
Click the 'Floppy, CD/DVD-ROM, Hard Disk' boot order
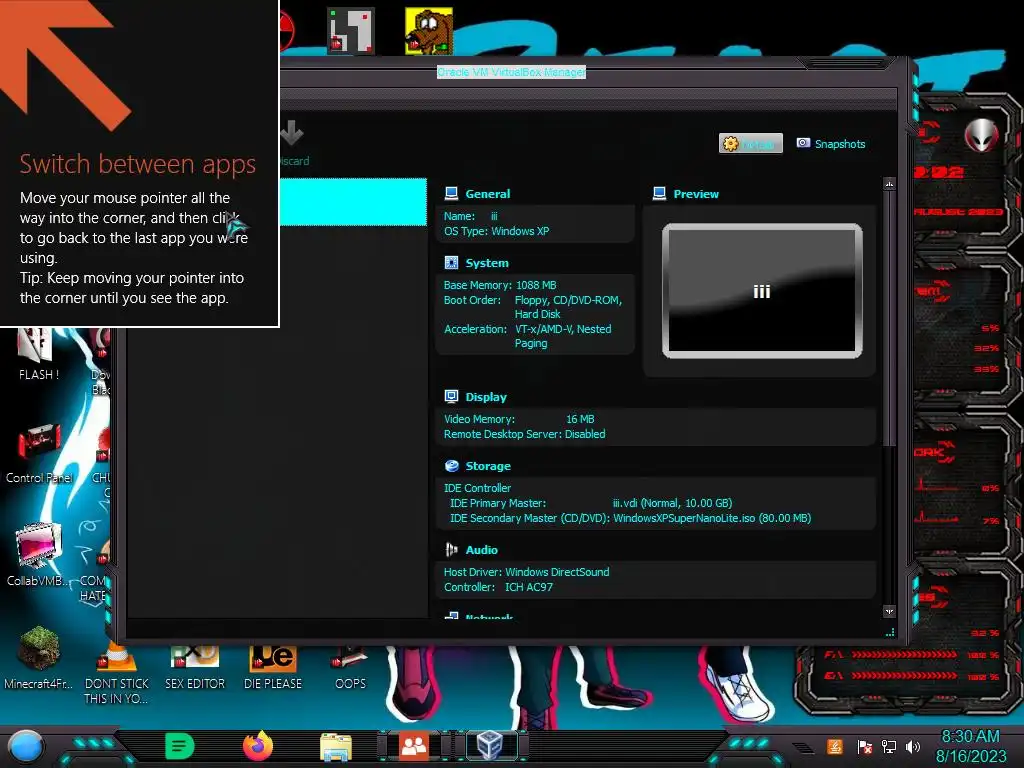(x=568, y=307)
